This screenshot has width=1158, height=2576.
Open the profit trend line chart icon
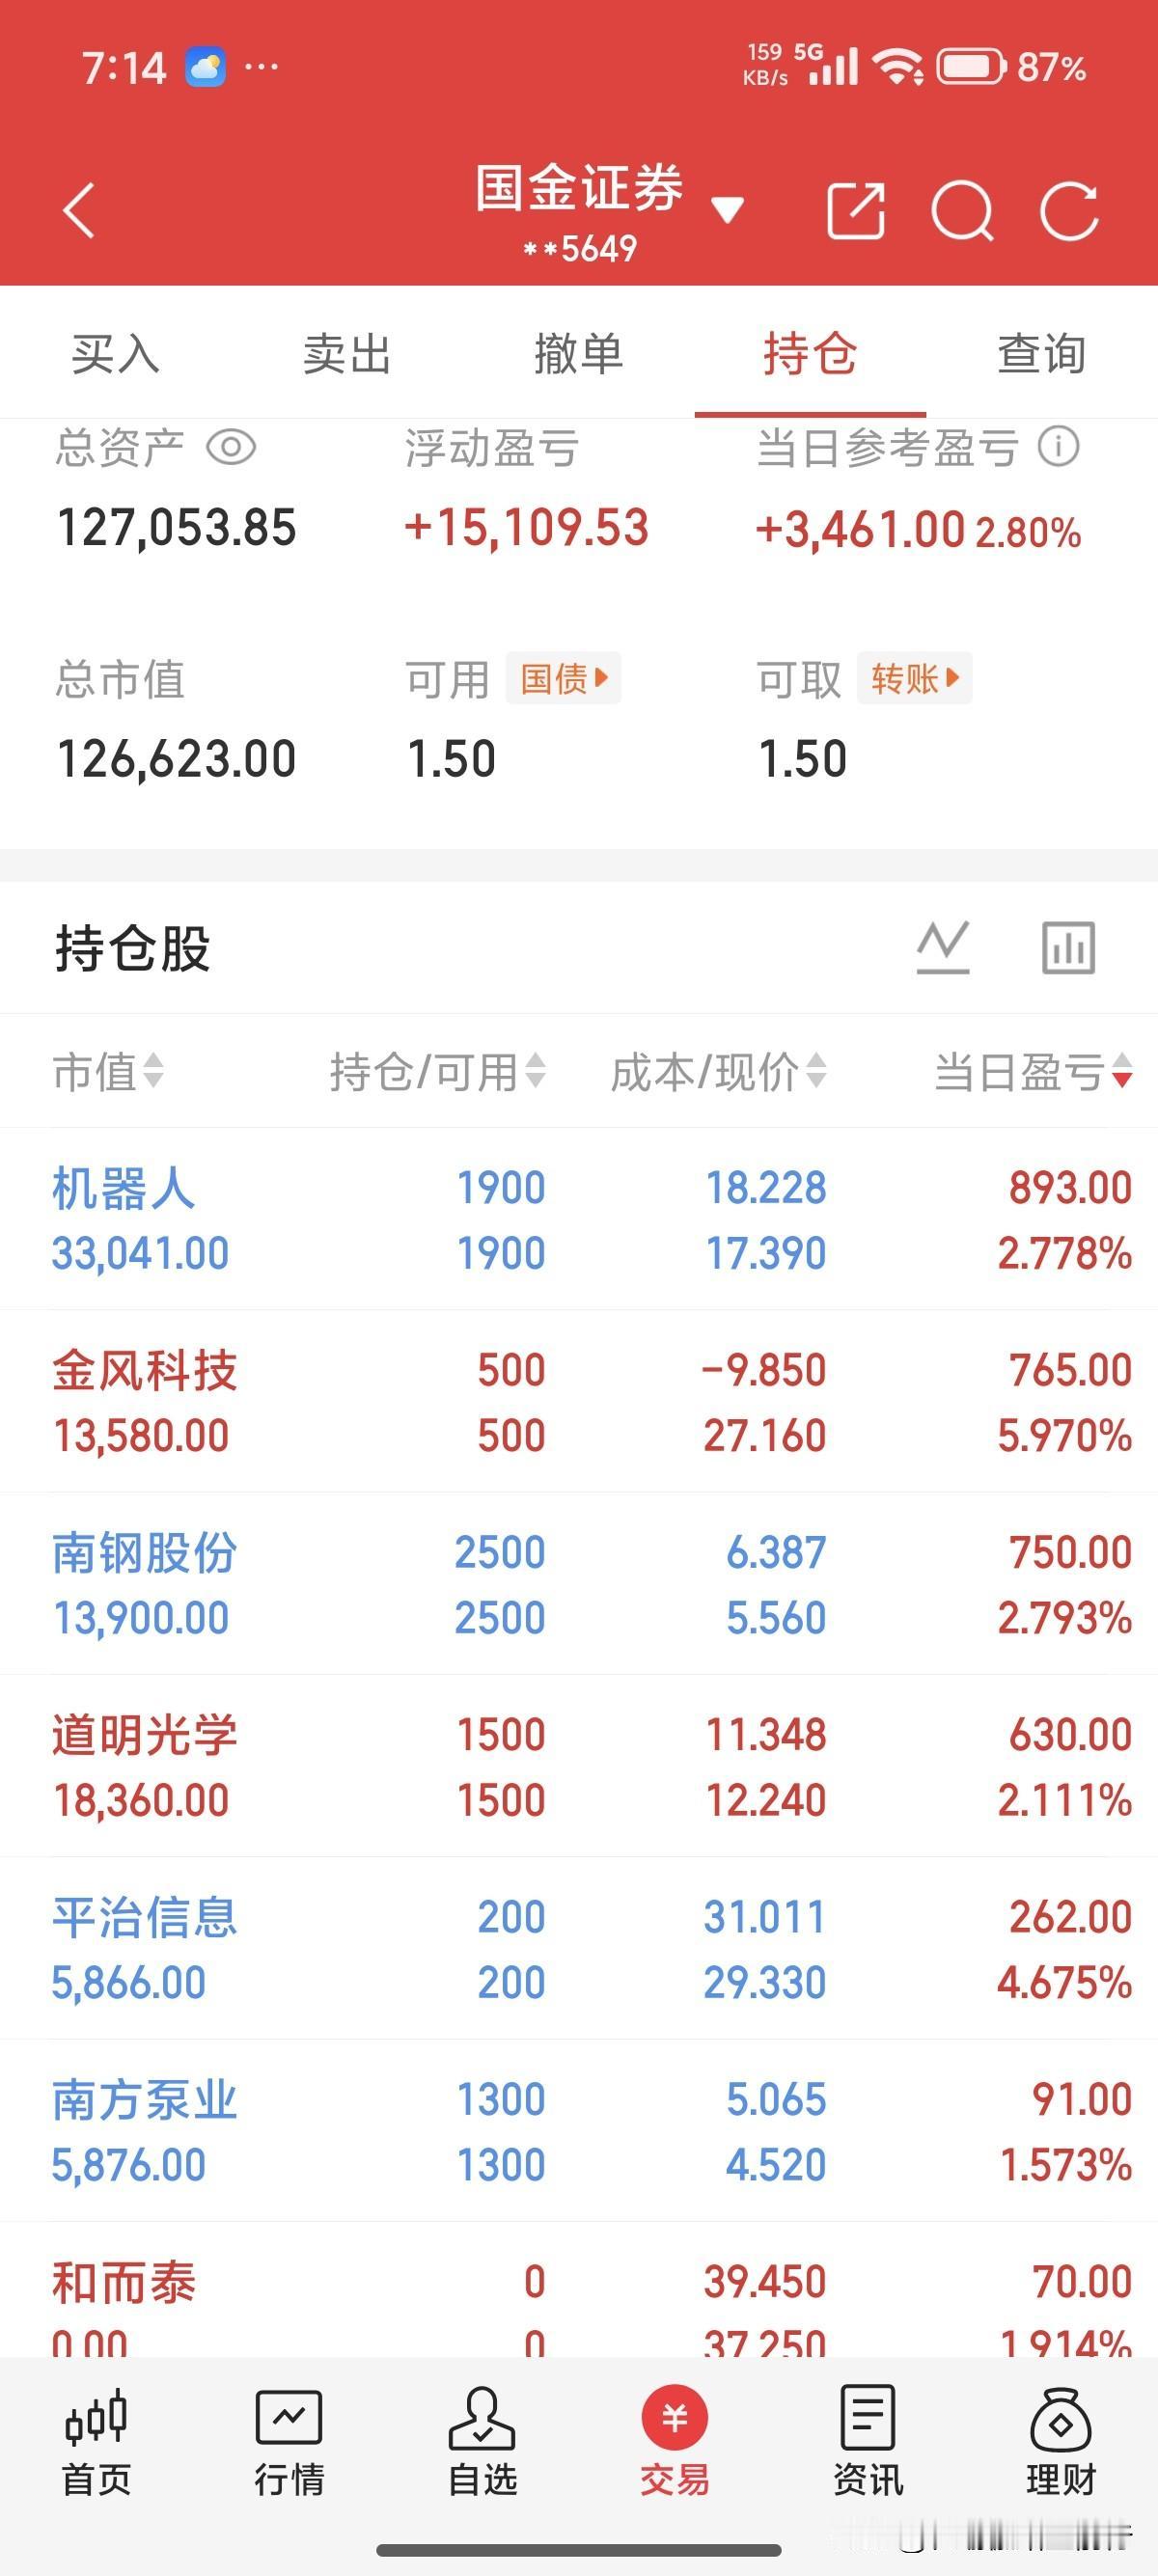(943, 947)
